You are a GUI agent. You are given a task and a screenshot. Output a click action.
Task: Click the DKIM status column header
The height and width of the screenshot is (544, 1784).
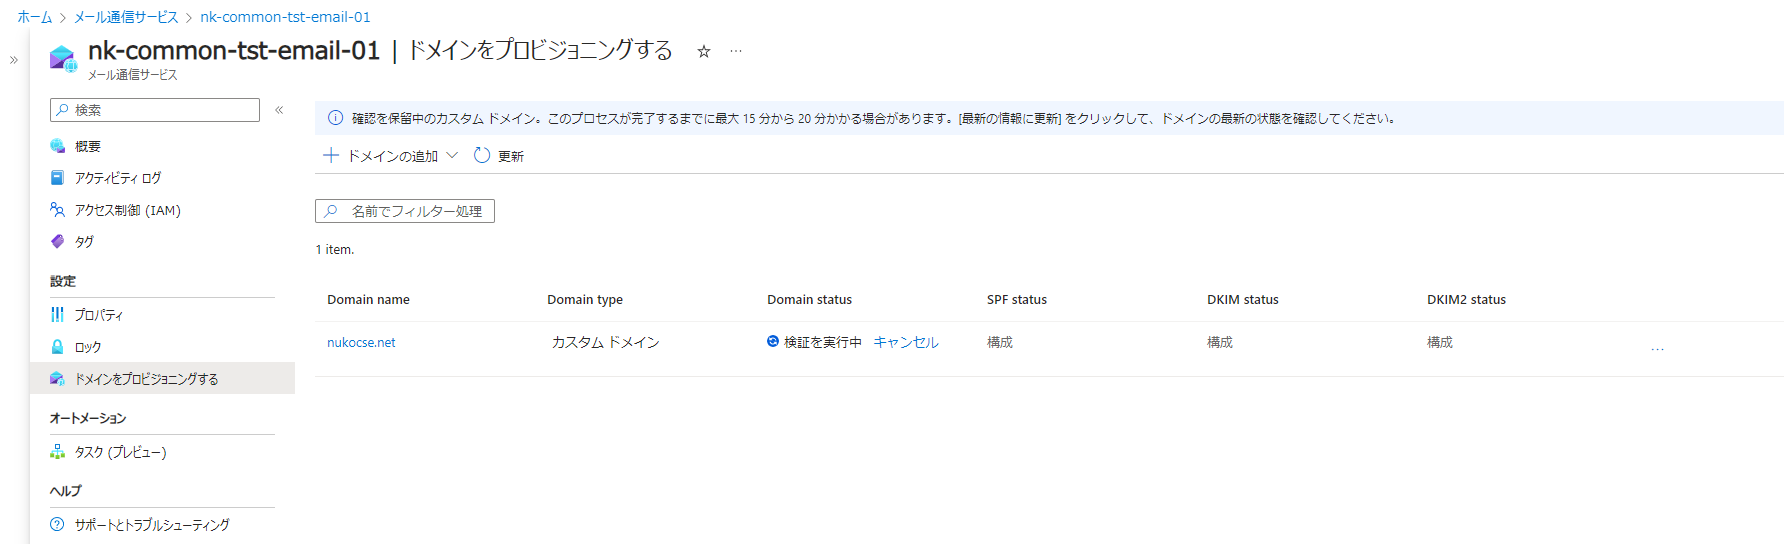click(x=1243, y=299)
